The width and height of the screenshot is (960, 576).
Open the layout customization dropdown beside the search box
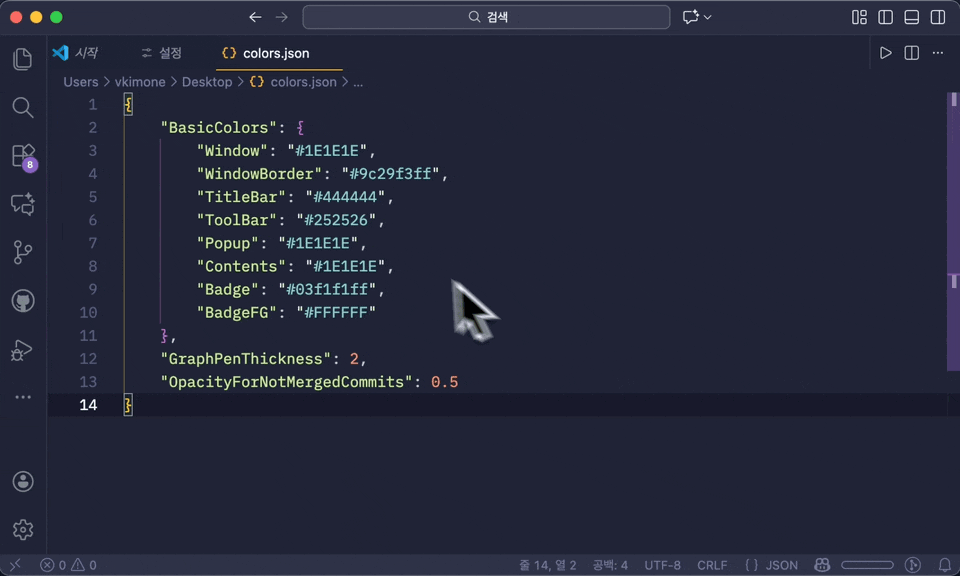[692, 16]
